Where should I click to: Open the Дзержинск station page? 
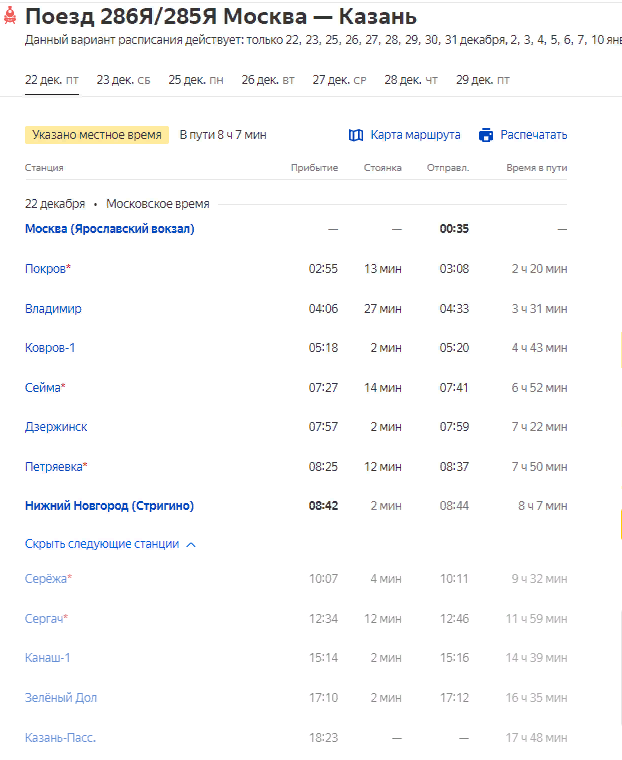(x=56, y=427)
